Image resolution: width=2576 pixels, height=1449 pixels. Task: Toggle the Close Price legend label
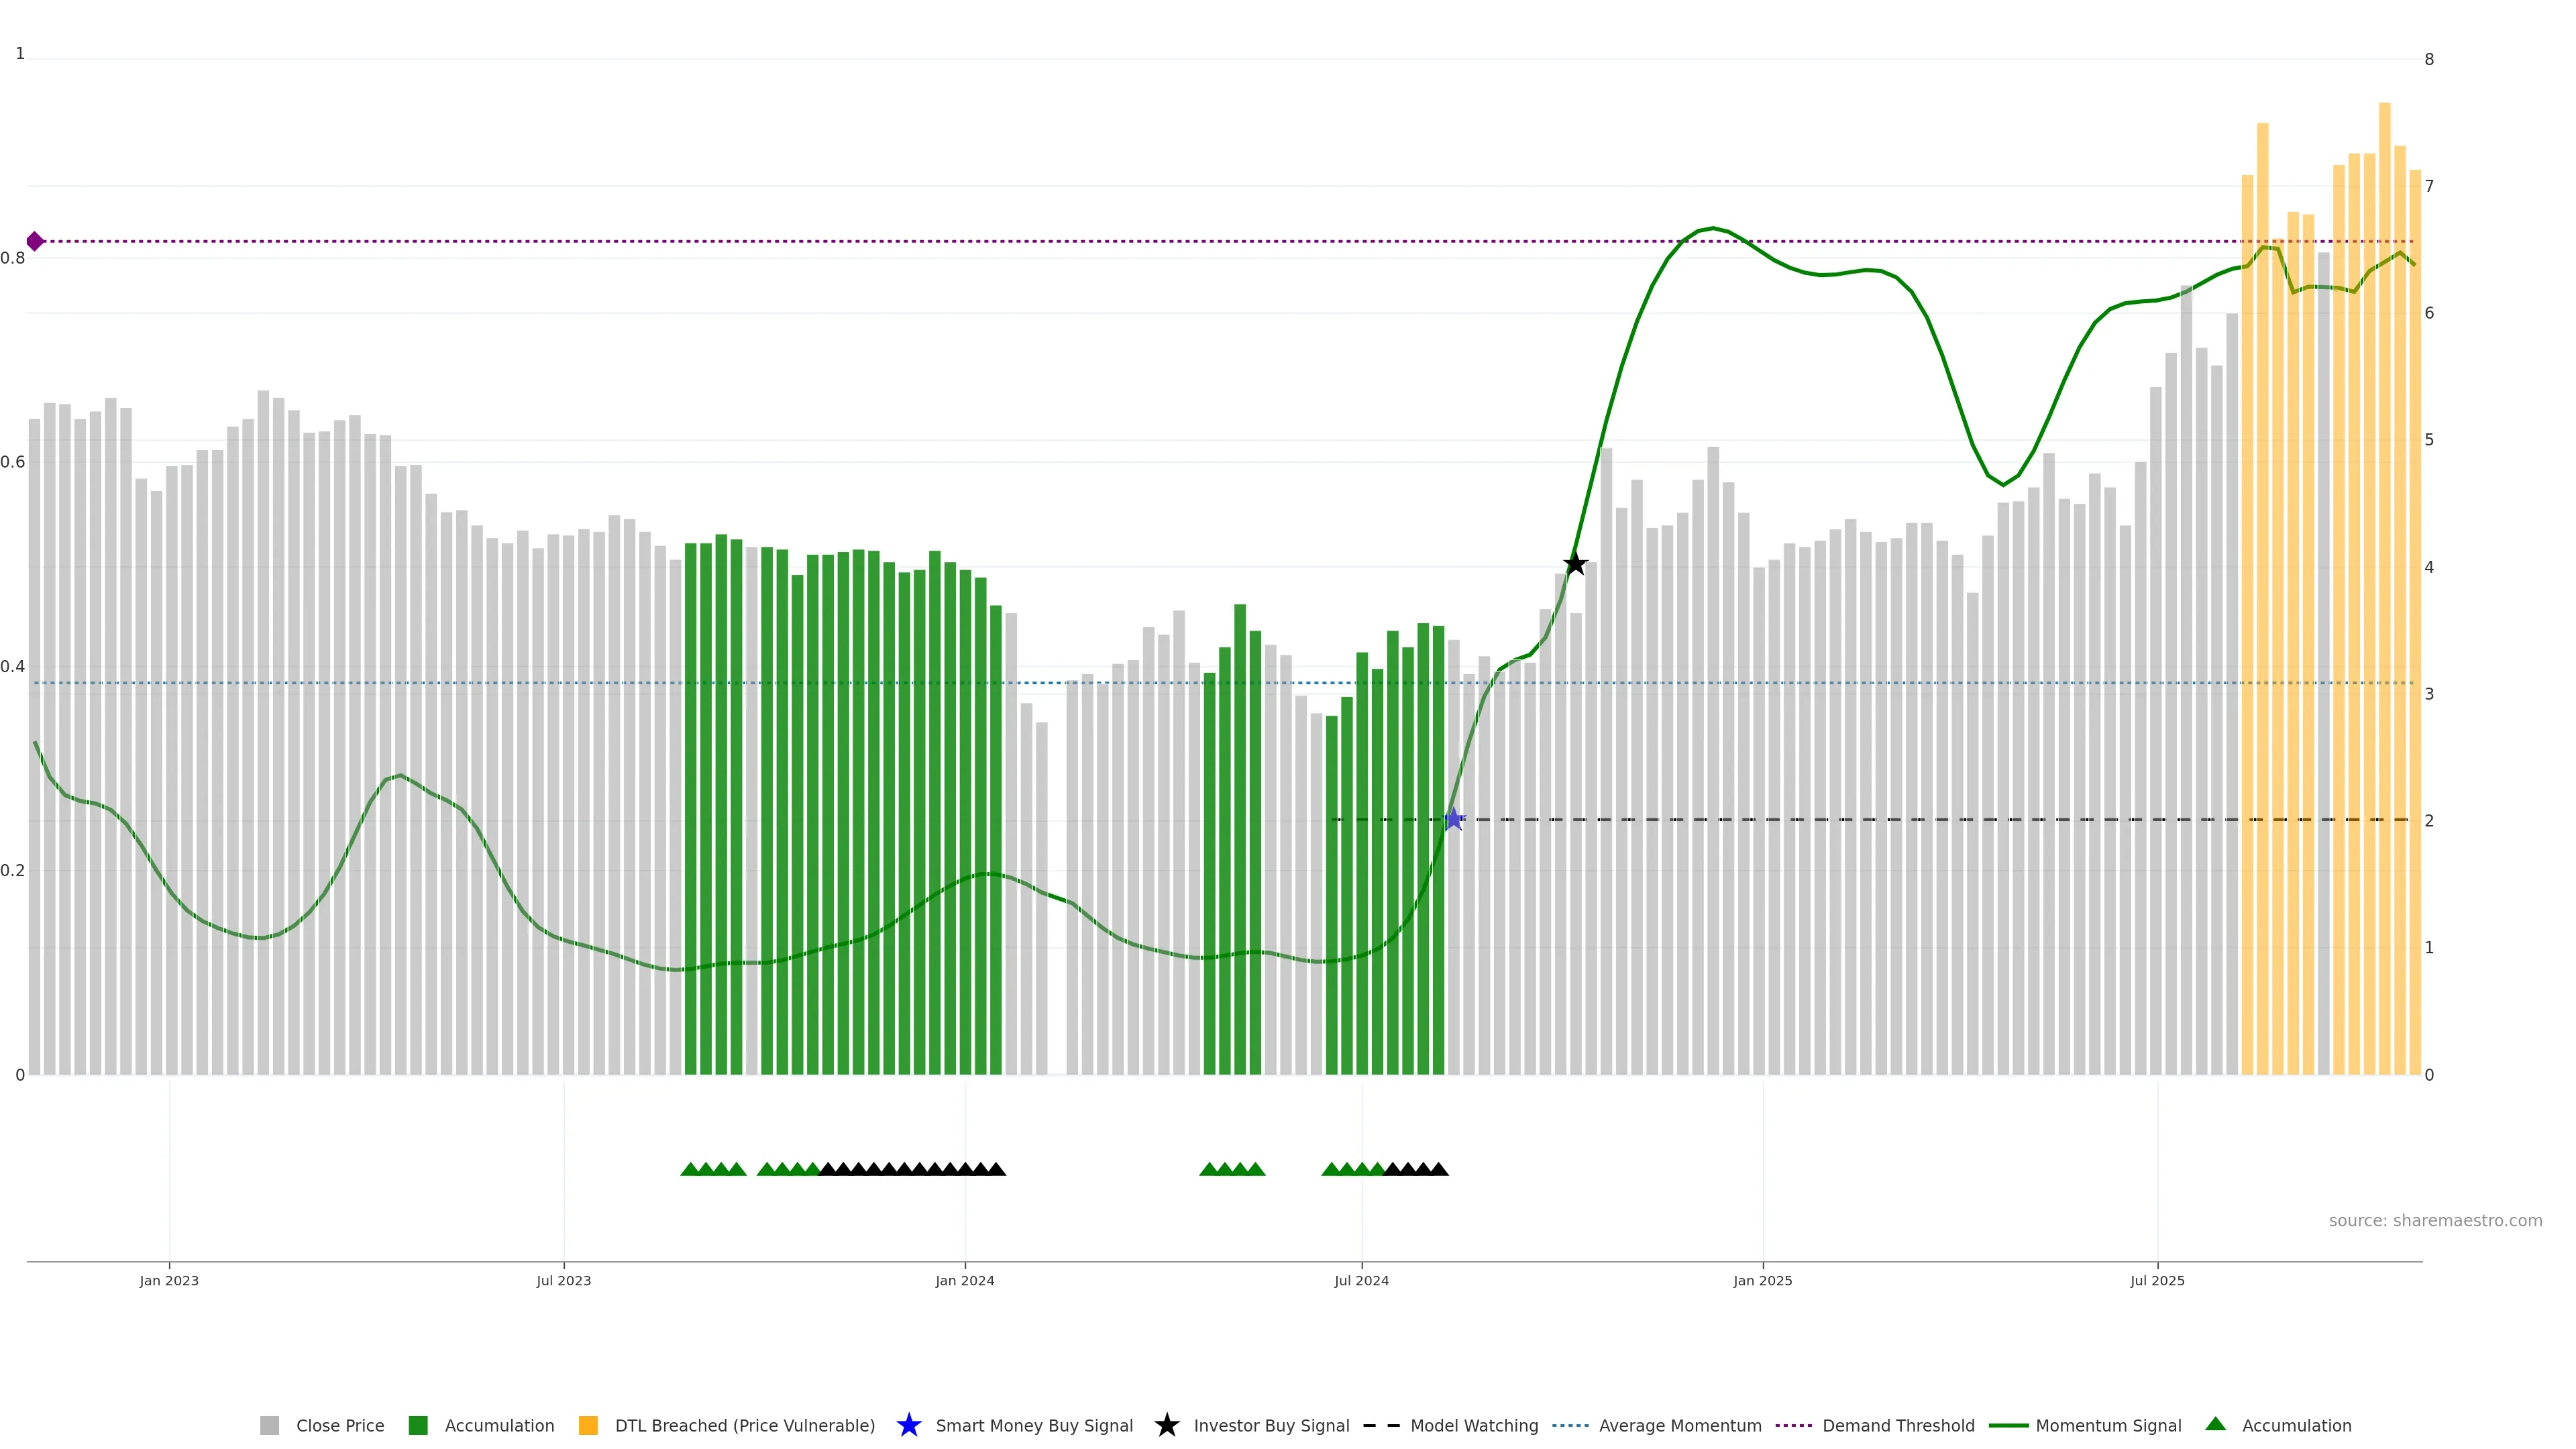[340, 1425]
